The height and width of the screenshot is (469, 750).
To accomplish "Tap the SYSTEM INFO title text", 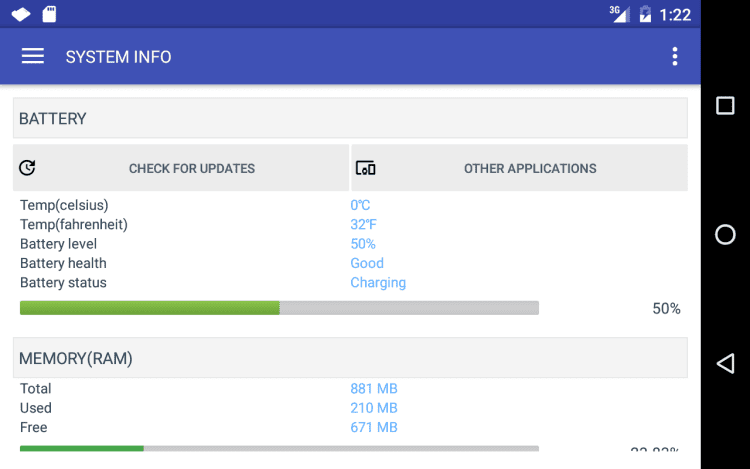I will click(x=118, y=57).
